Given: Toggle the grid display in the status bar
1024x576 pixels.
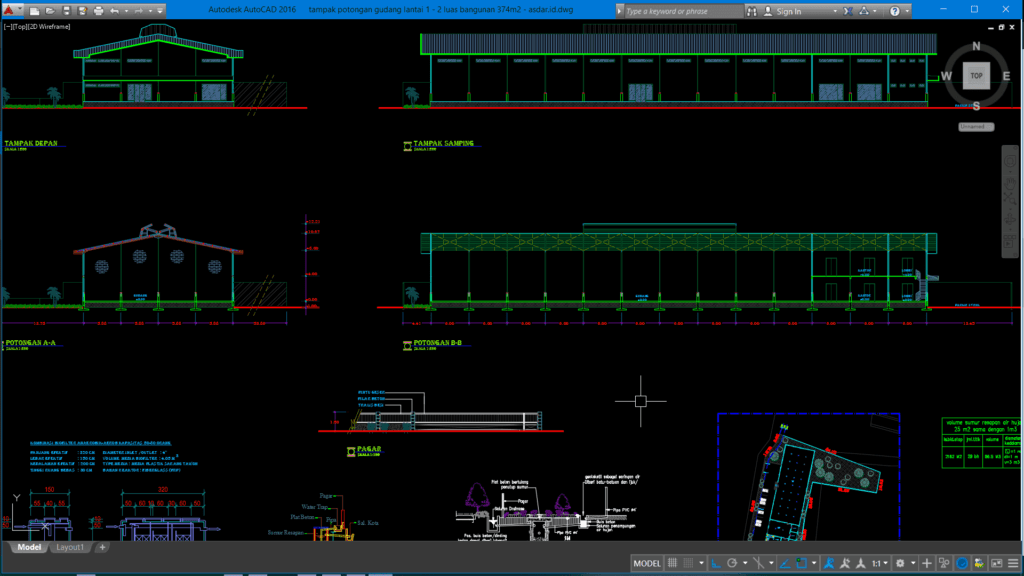Looking at the screenshot, I should tap(673, 563).
